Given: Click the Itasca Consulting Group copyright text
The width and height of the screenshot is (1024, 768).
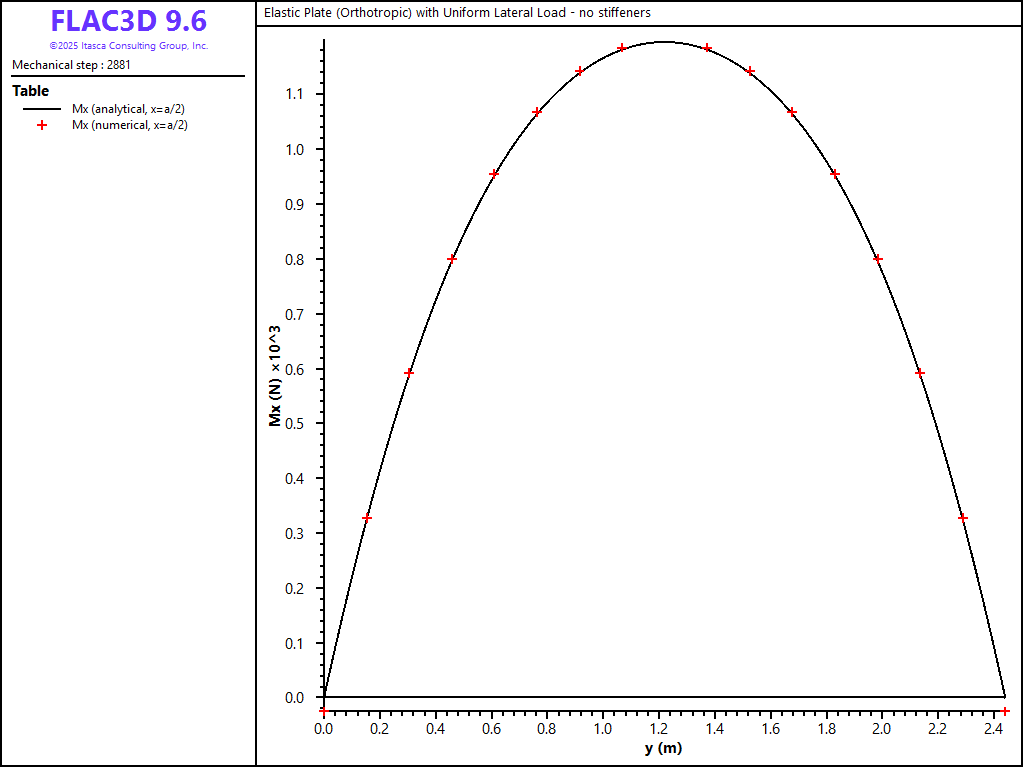Looking at the screenshot, I should (128, 46).
